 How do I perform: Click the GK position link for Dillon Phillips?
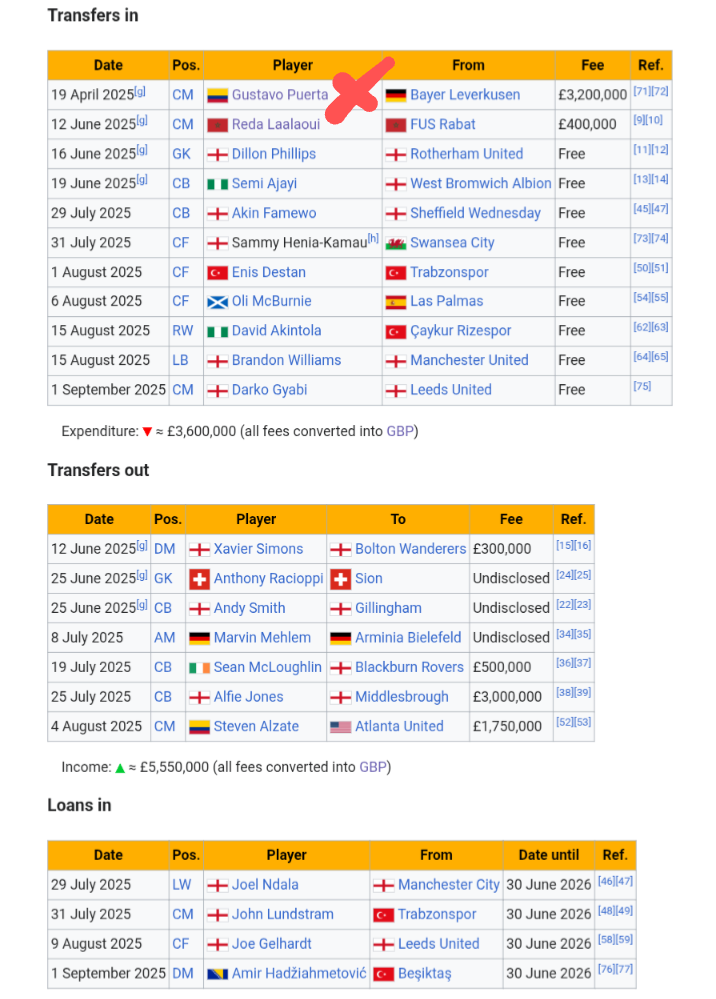182,154
